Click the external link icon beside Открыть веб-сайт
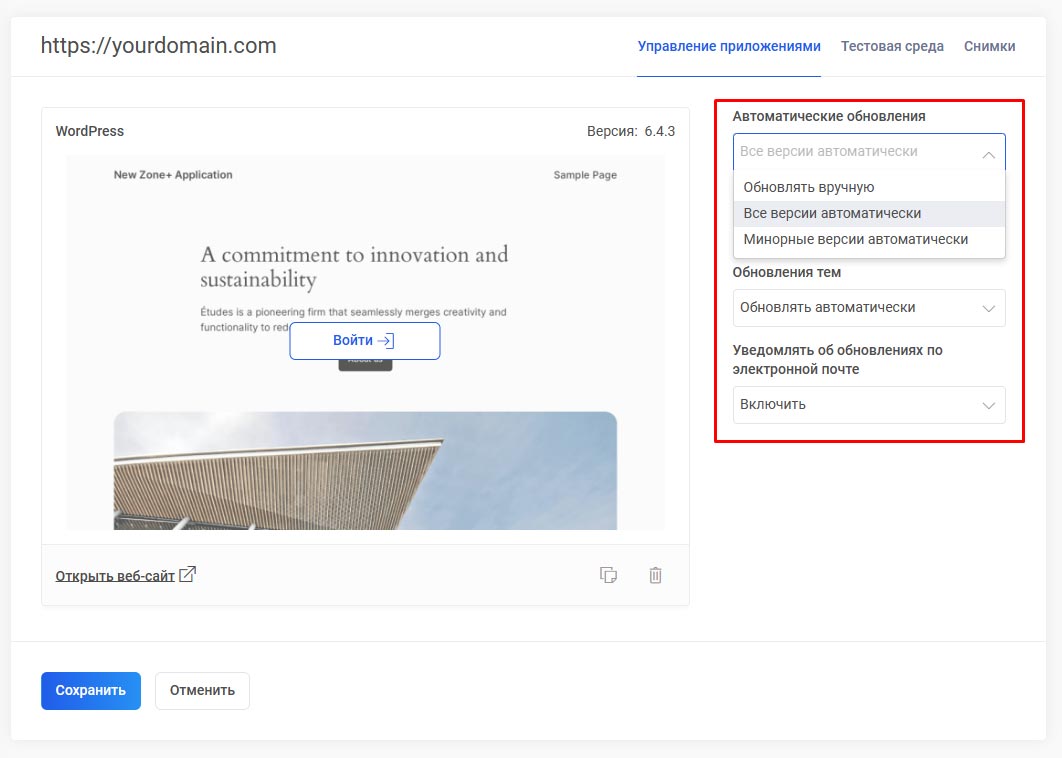Screen dimensions: 1062x758 187,574
